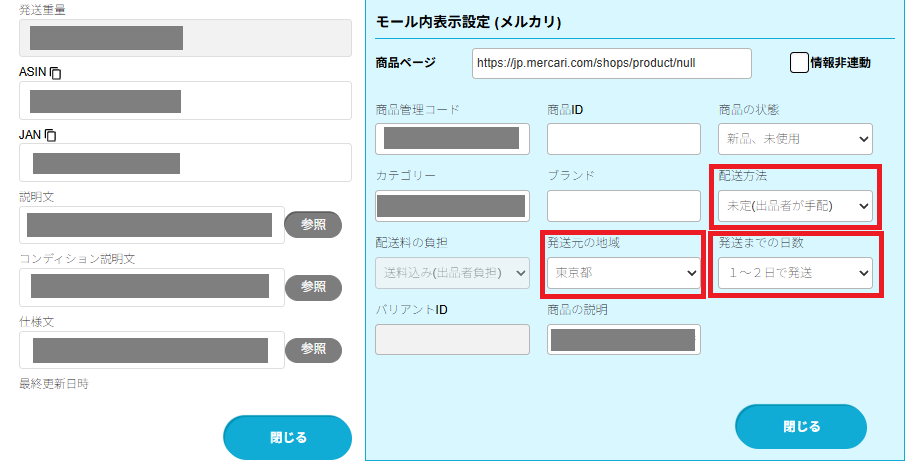The width and height of the screenshot is (915, 470).
Task: Open the disabled 配送料の負担 dropdown
Action: pos(452,272)
